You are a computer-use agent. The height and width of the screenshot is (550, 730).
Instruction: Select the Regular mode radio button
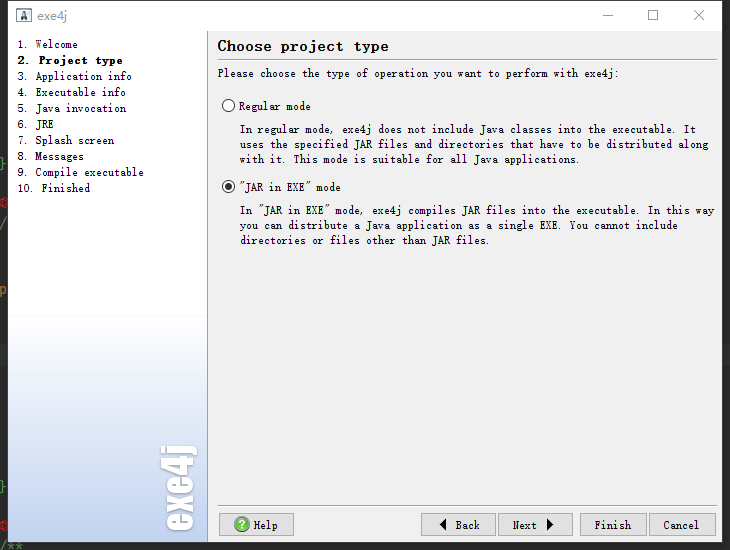[229, 106]
